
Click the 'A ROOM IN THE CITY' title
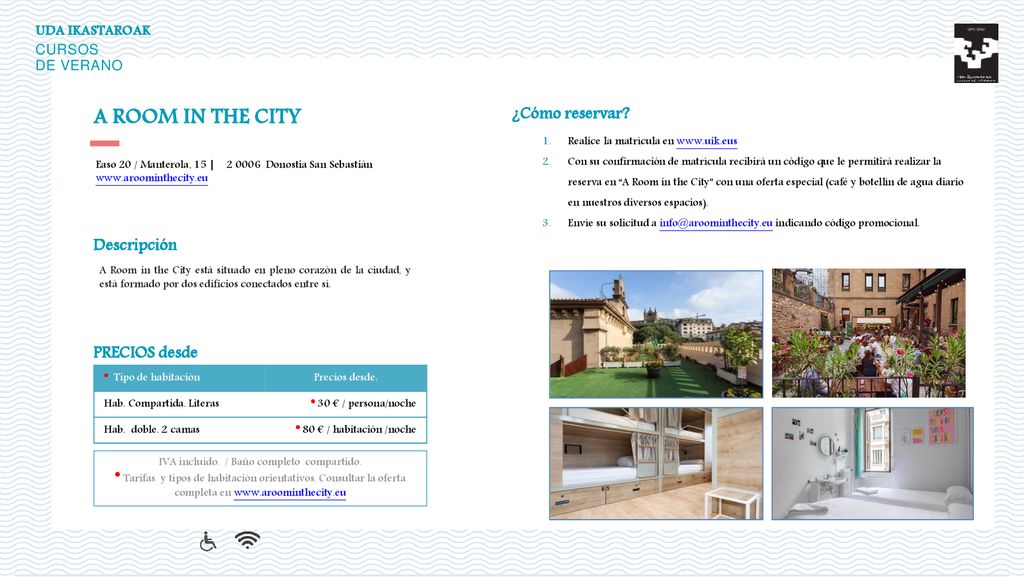tap(197, 116)
